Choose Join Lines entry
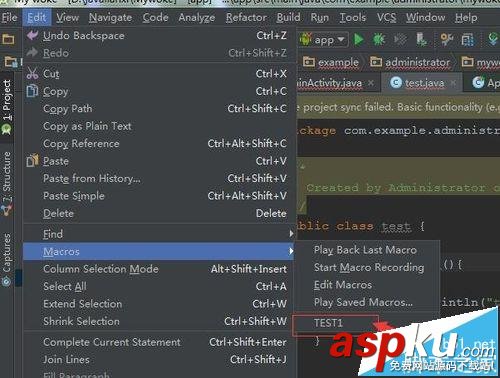This screenshot has width=500, height=378. point(157,360)
